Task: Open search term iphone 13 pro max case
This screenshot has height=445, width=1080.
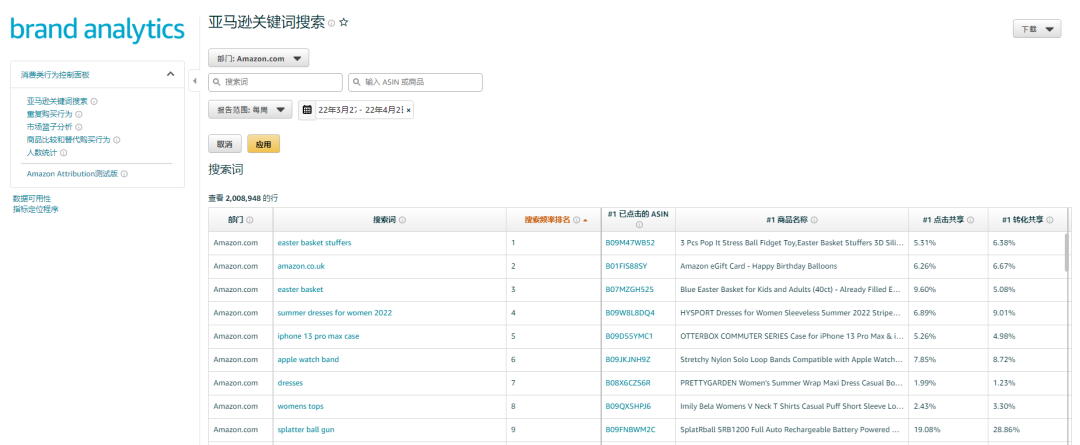Action: point(318,336)
